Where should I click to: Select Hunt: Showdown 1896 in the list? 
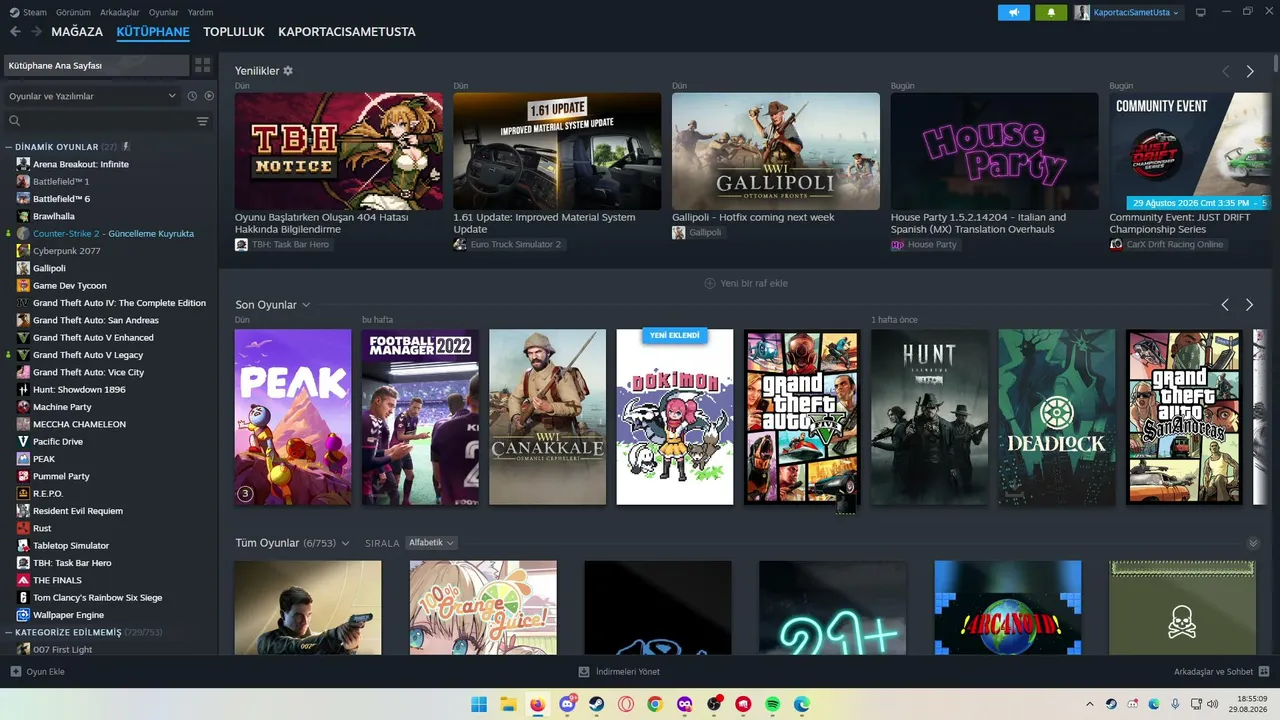(79, 390)
